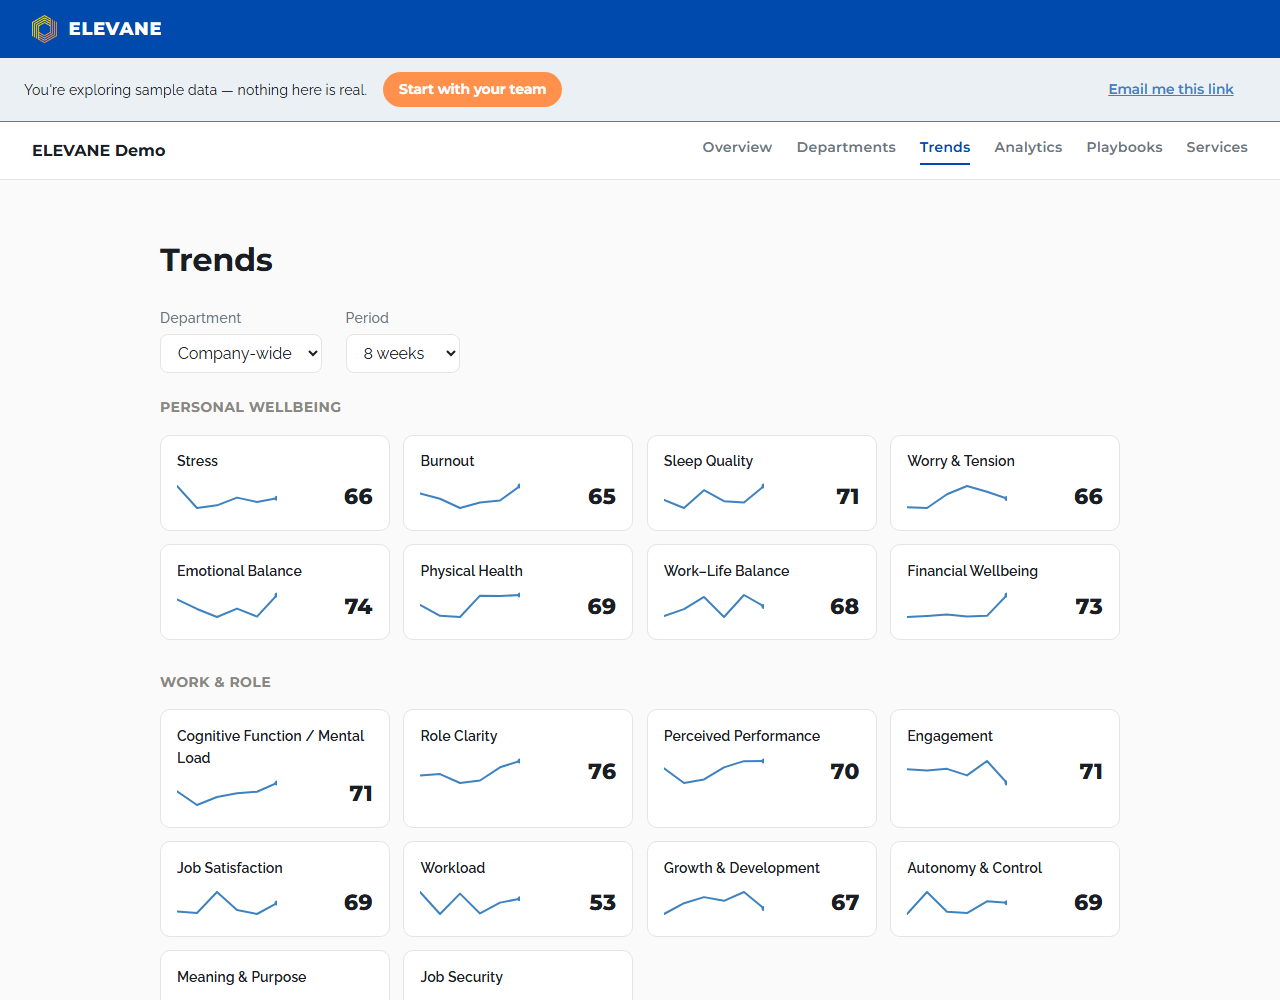Click the ELEVANE hexagon logo icon
This screenshot has height=1000, width=1280.
coord(44,29)
